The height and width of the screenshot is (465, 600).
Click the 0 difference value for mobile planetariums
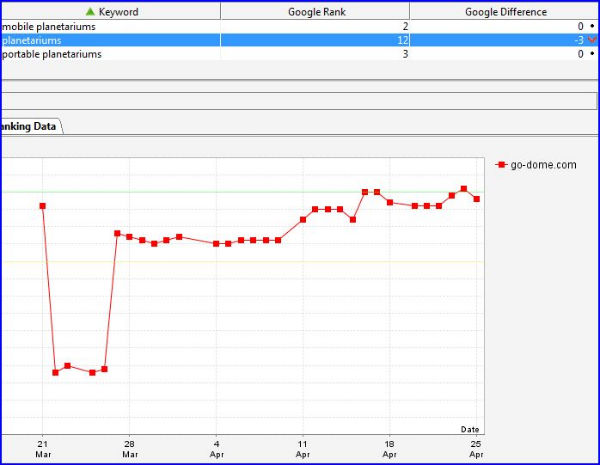point(580,26)
